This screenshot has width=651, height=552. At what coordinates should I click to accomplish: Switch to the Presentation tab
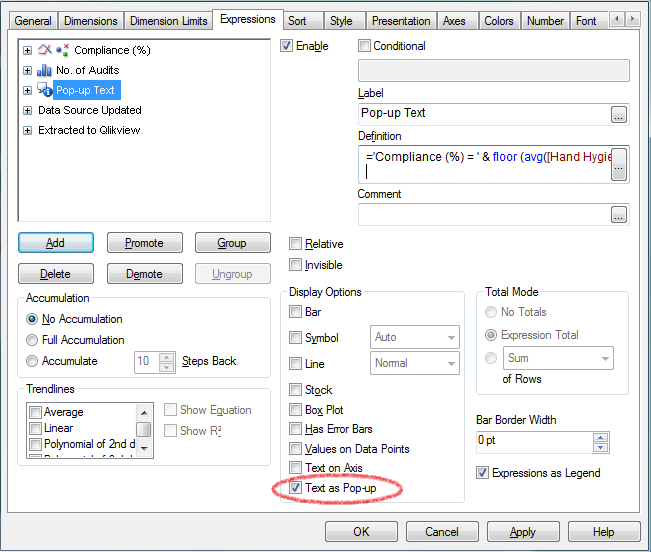click(401, 21)
